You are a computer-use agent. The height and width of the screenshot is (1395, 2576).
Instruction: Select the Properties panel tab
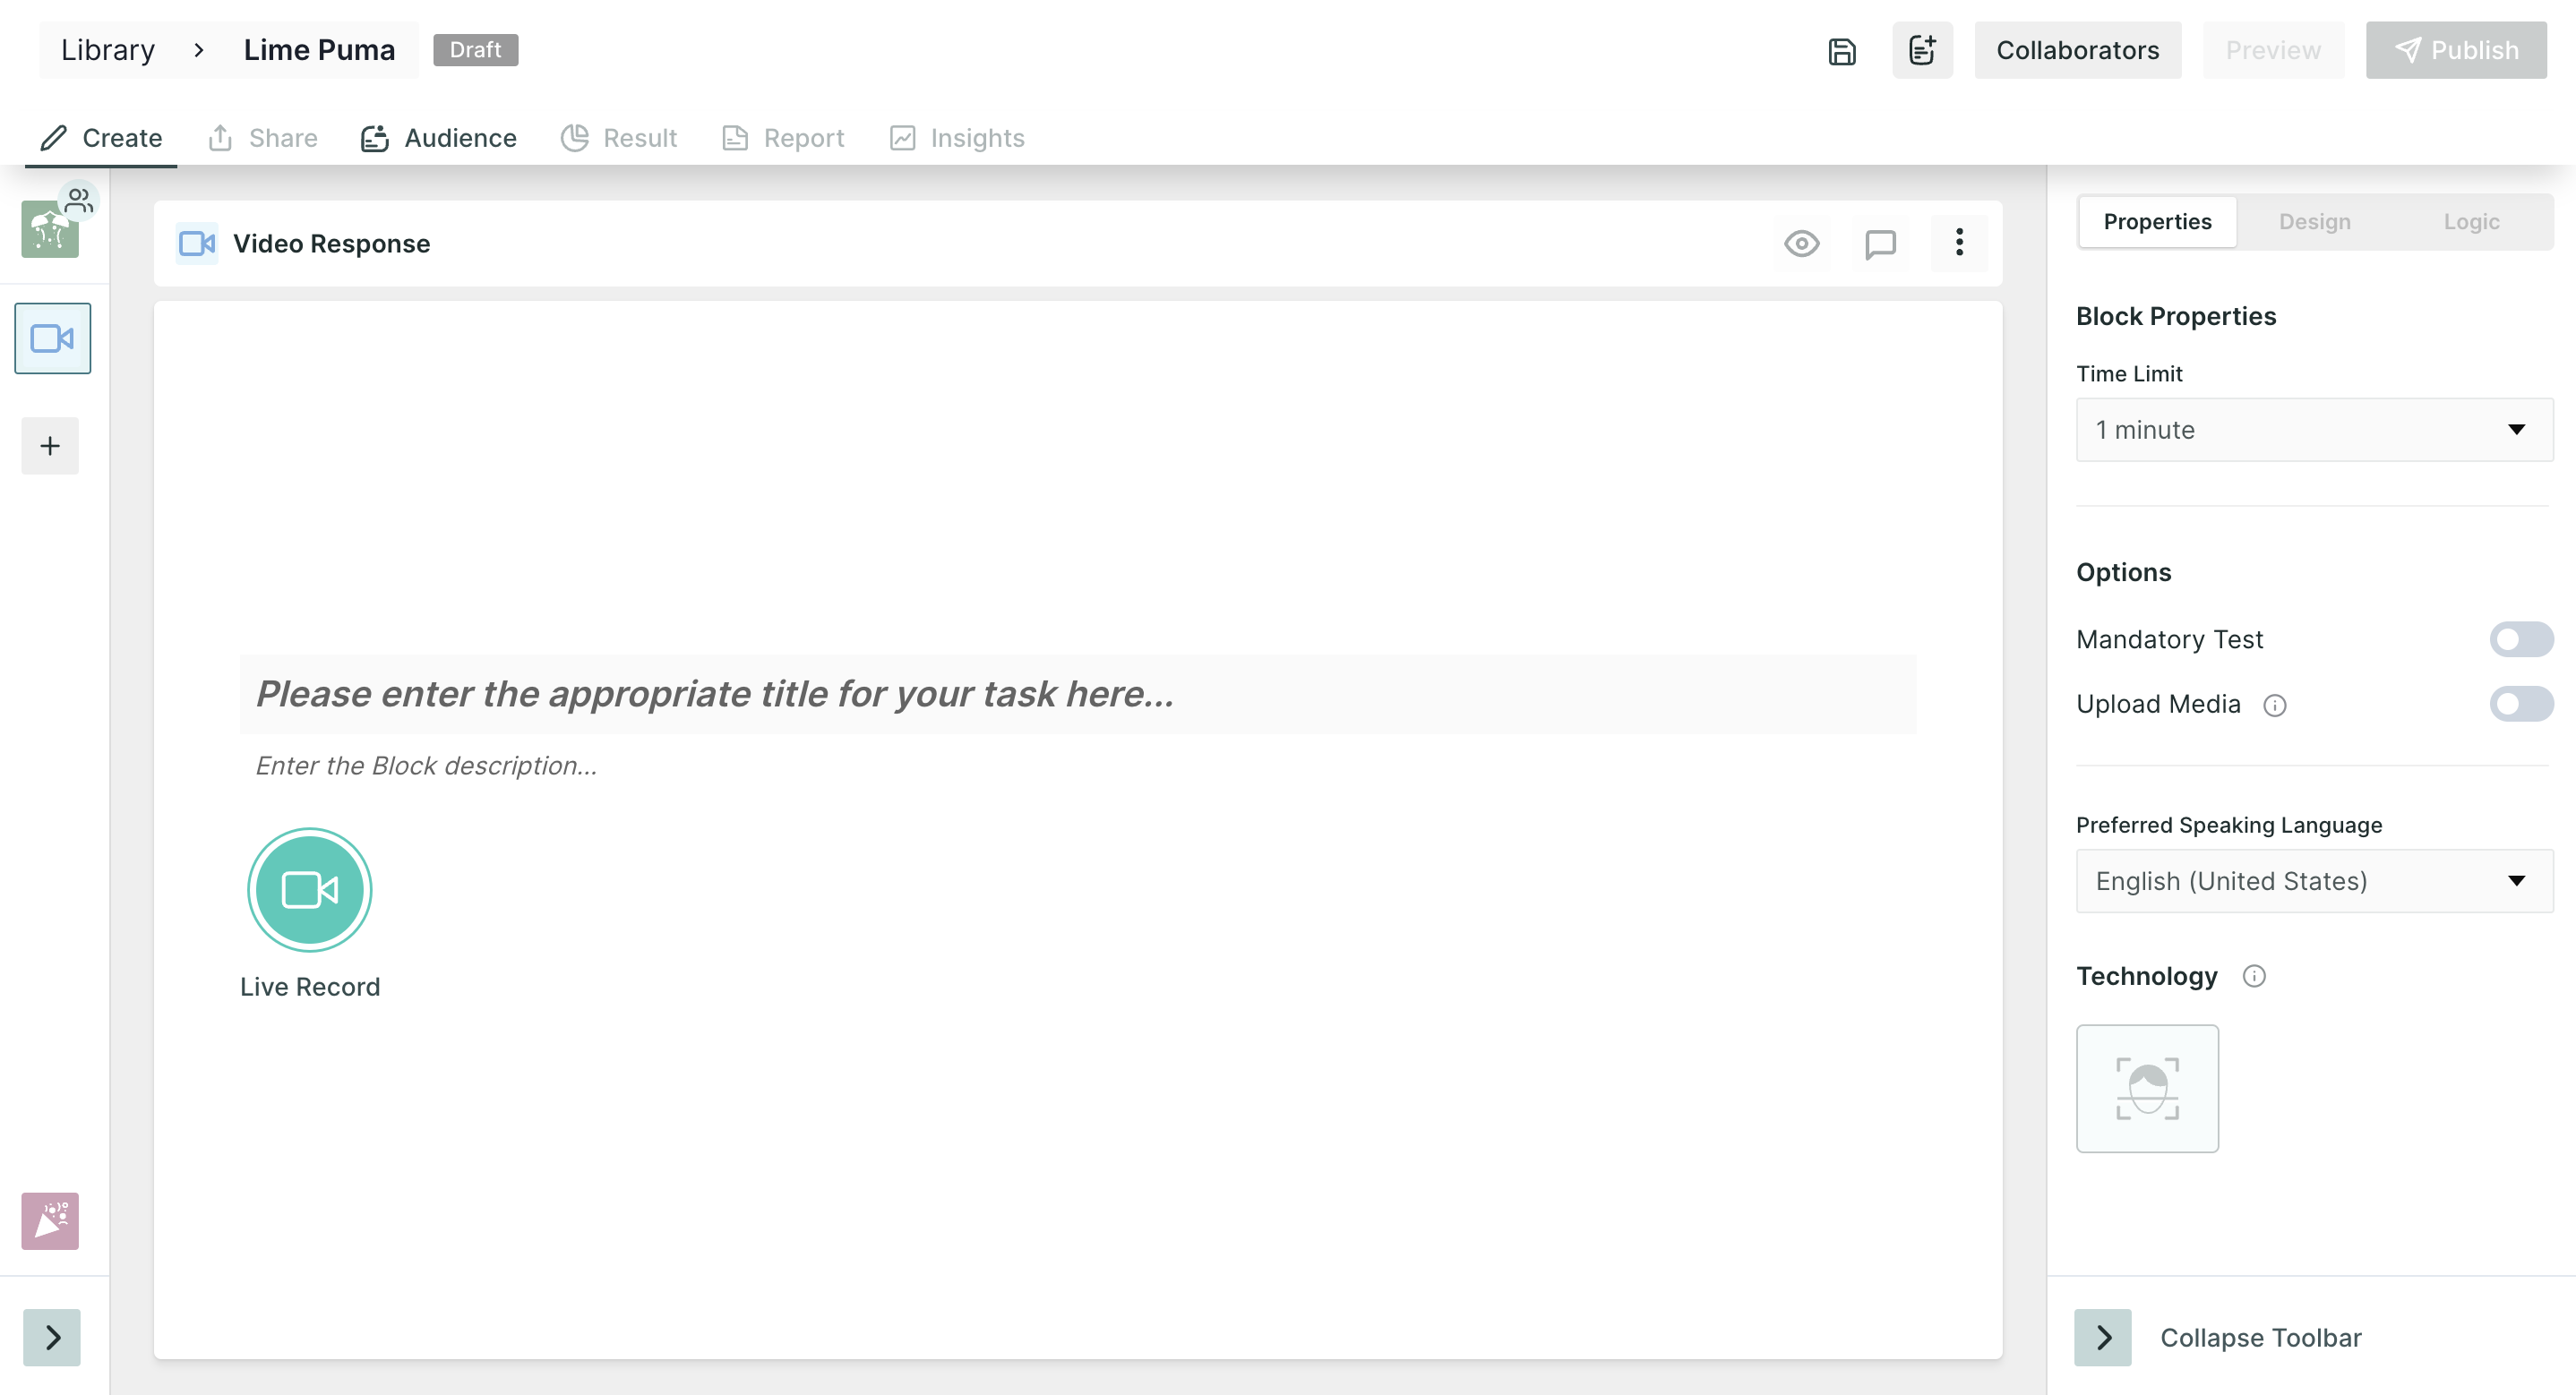2157,222
